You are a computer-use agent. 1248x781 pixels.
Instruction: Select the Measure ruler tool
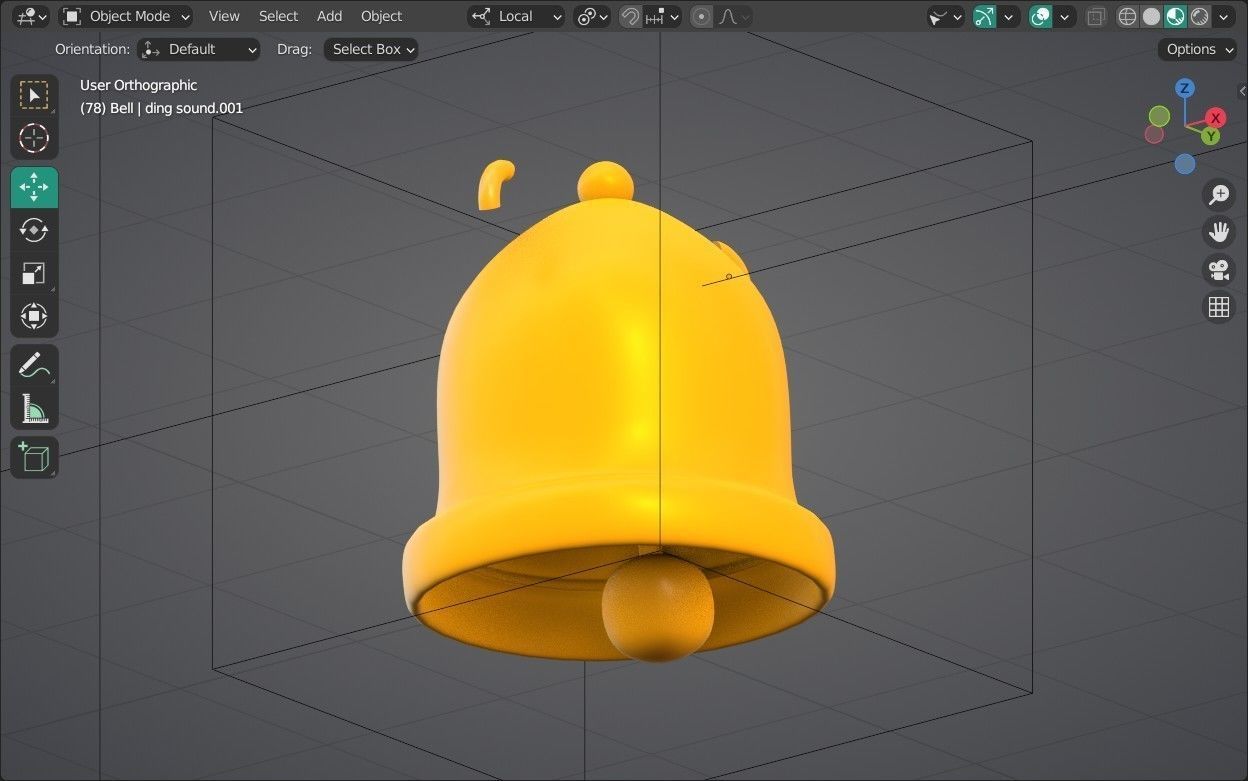[34, 408]
